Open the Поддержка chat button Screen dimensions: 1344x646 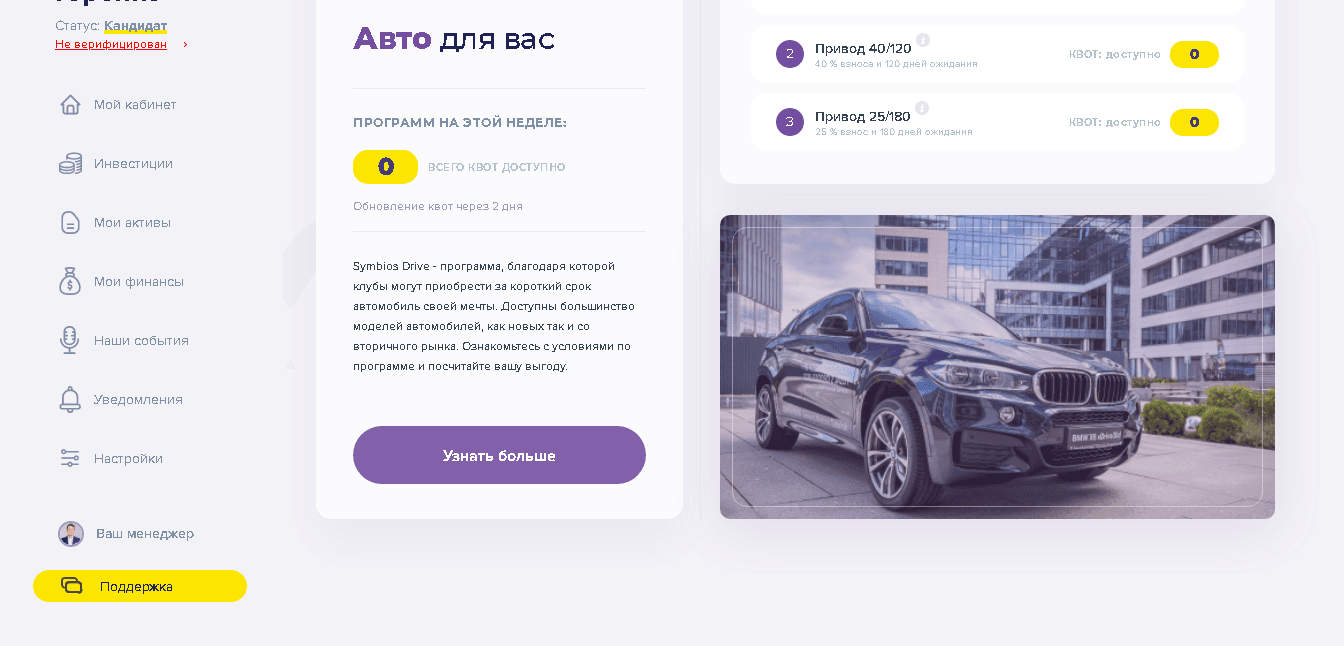140,586
